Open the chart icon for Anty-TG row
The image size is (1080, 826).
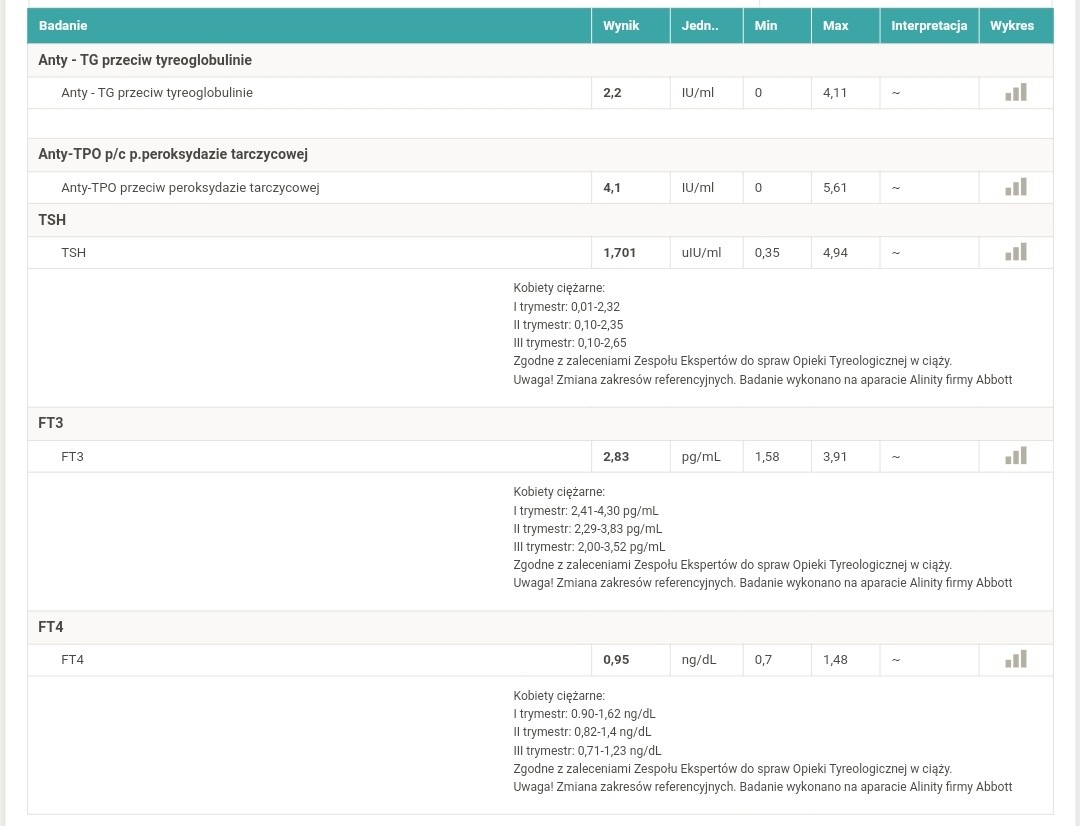pyautogui.click(x=1015, y=93)
